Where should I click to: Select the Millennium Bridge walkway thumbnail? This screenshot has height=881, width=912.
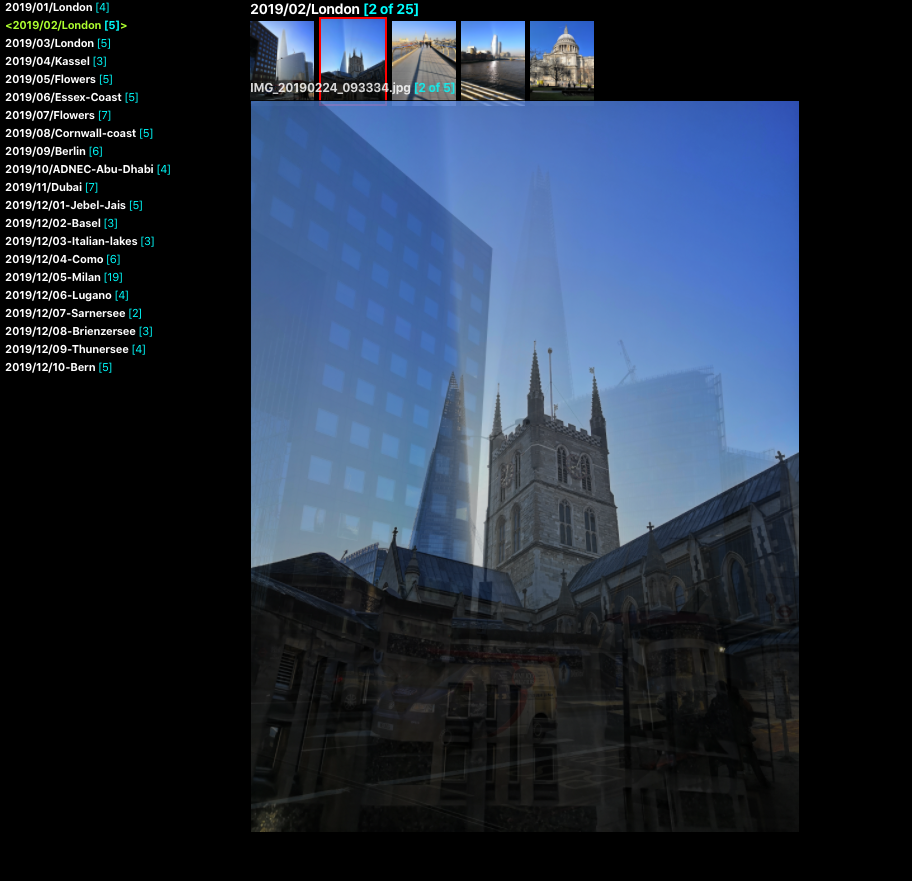tap(424, 60)
